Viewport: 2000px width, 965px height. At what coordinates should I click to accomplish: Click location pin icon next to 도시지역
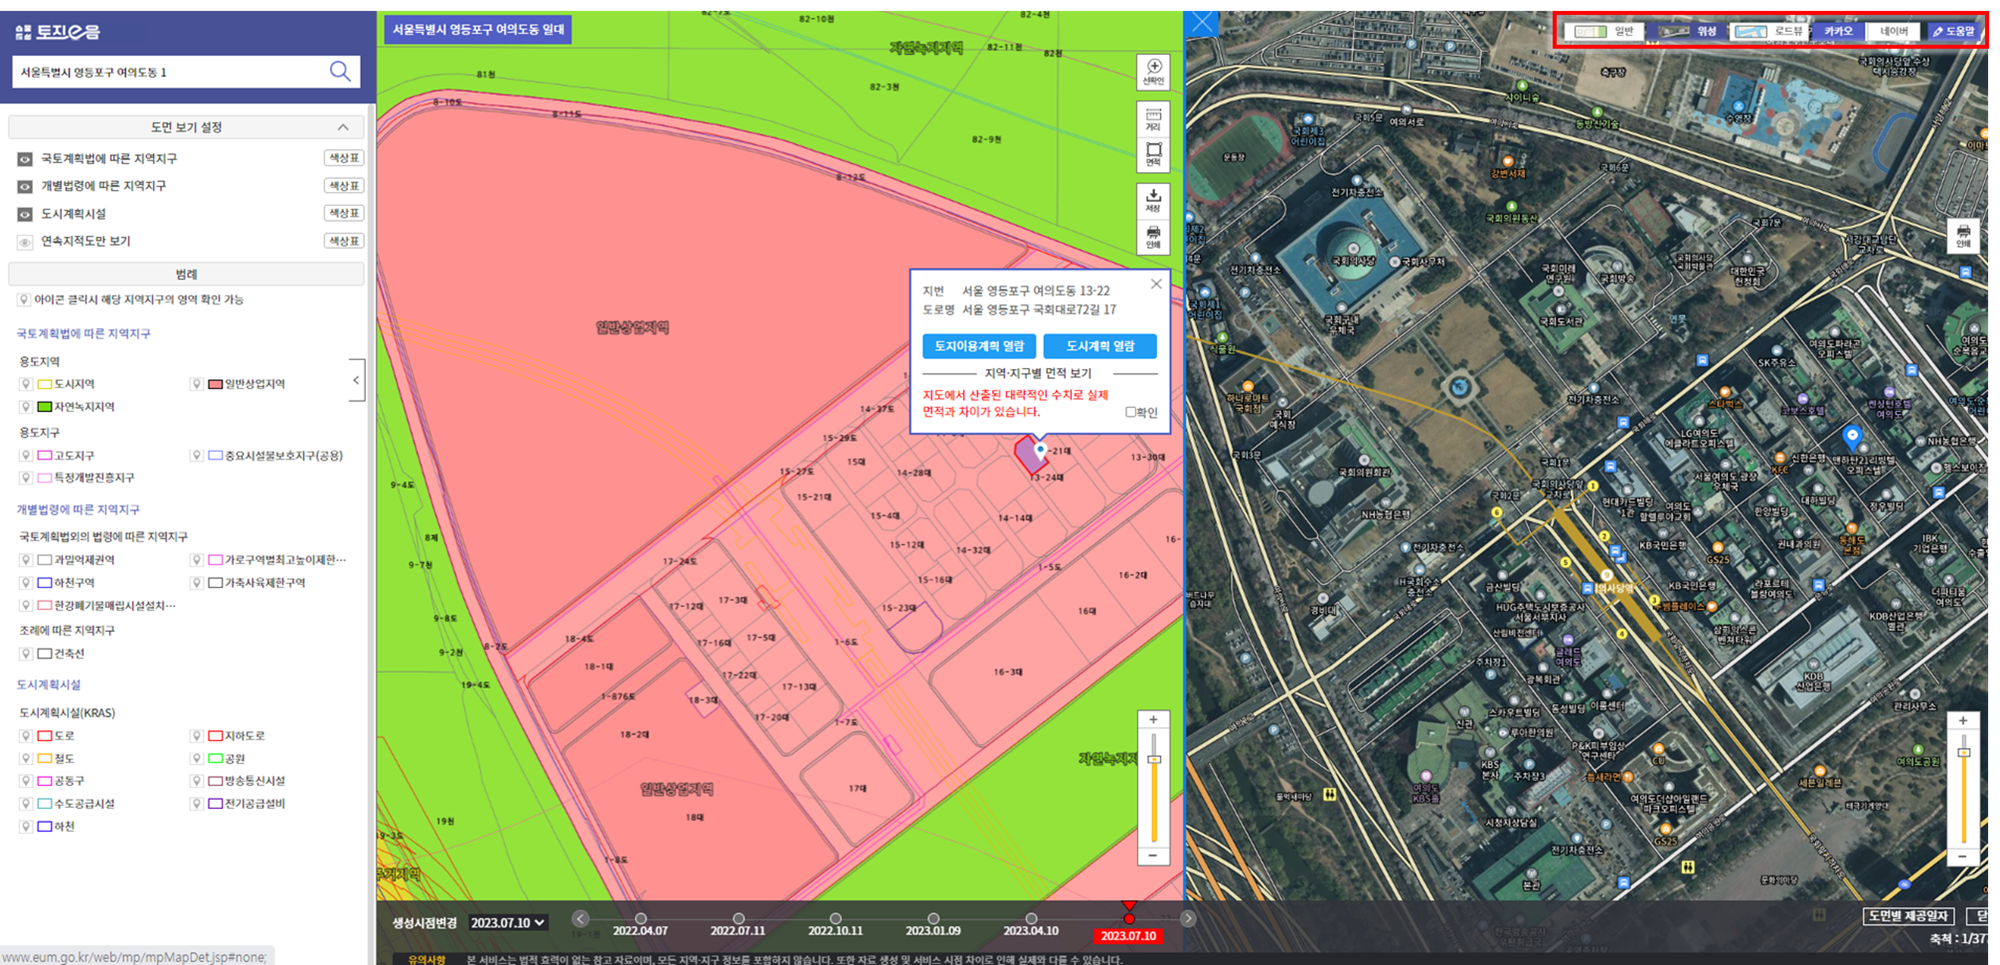[x=25, y=384]
